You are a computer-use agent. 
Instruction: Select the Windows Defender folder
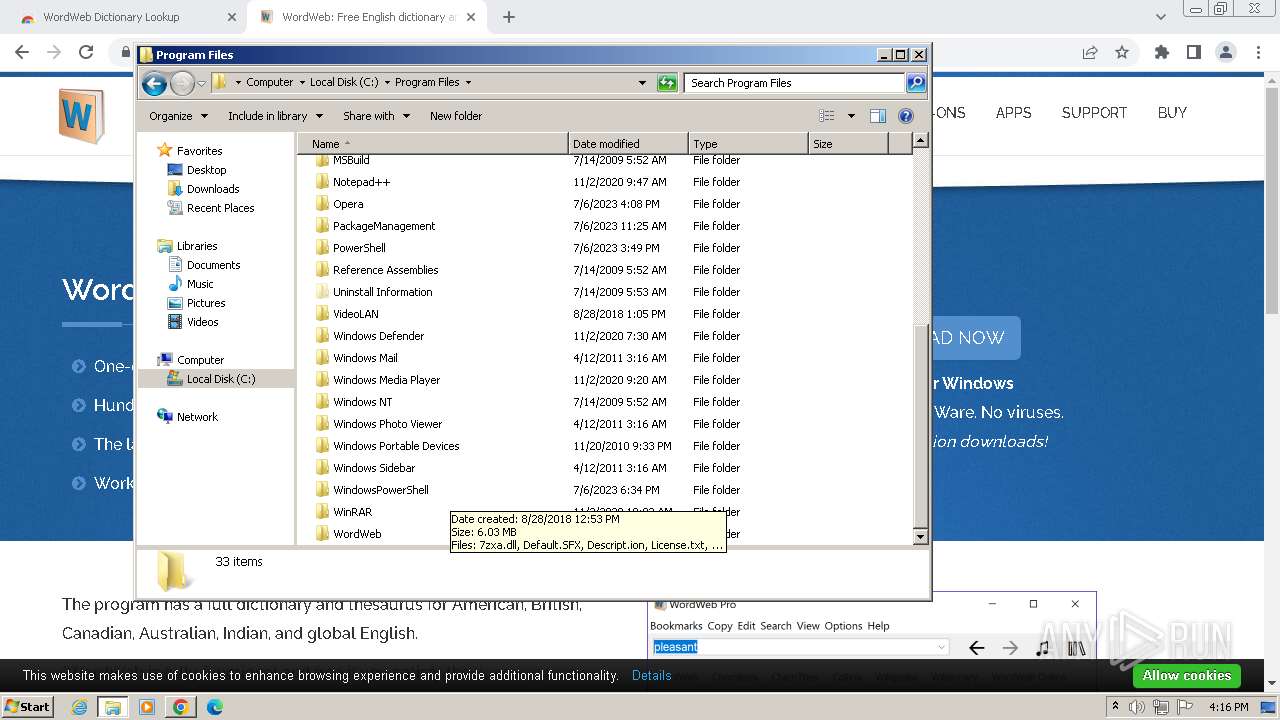tap(378, 336)
